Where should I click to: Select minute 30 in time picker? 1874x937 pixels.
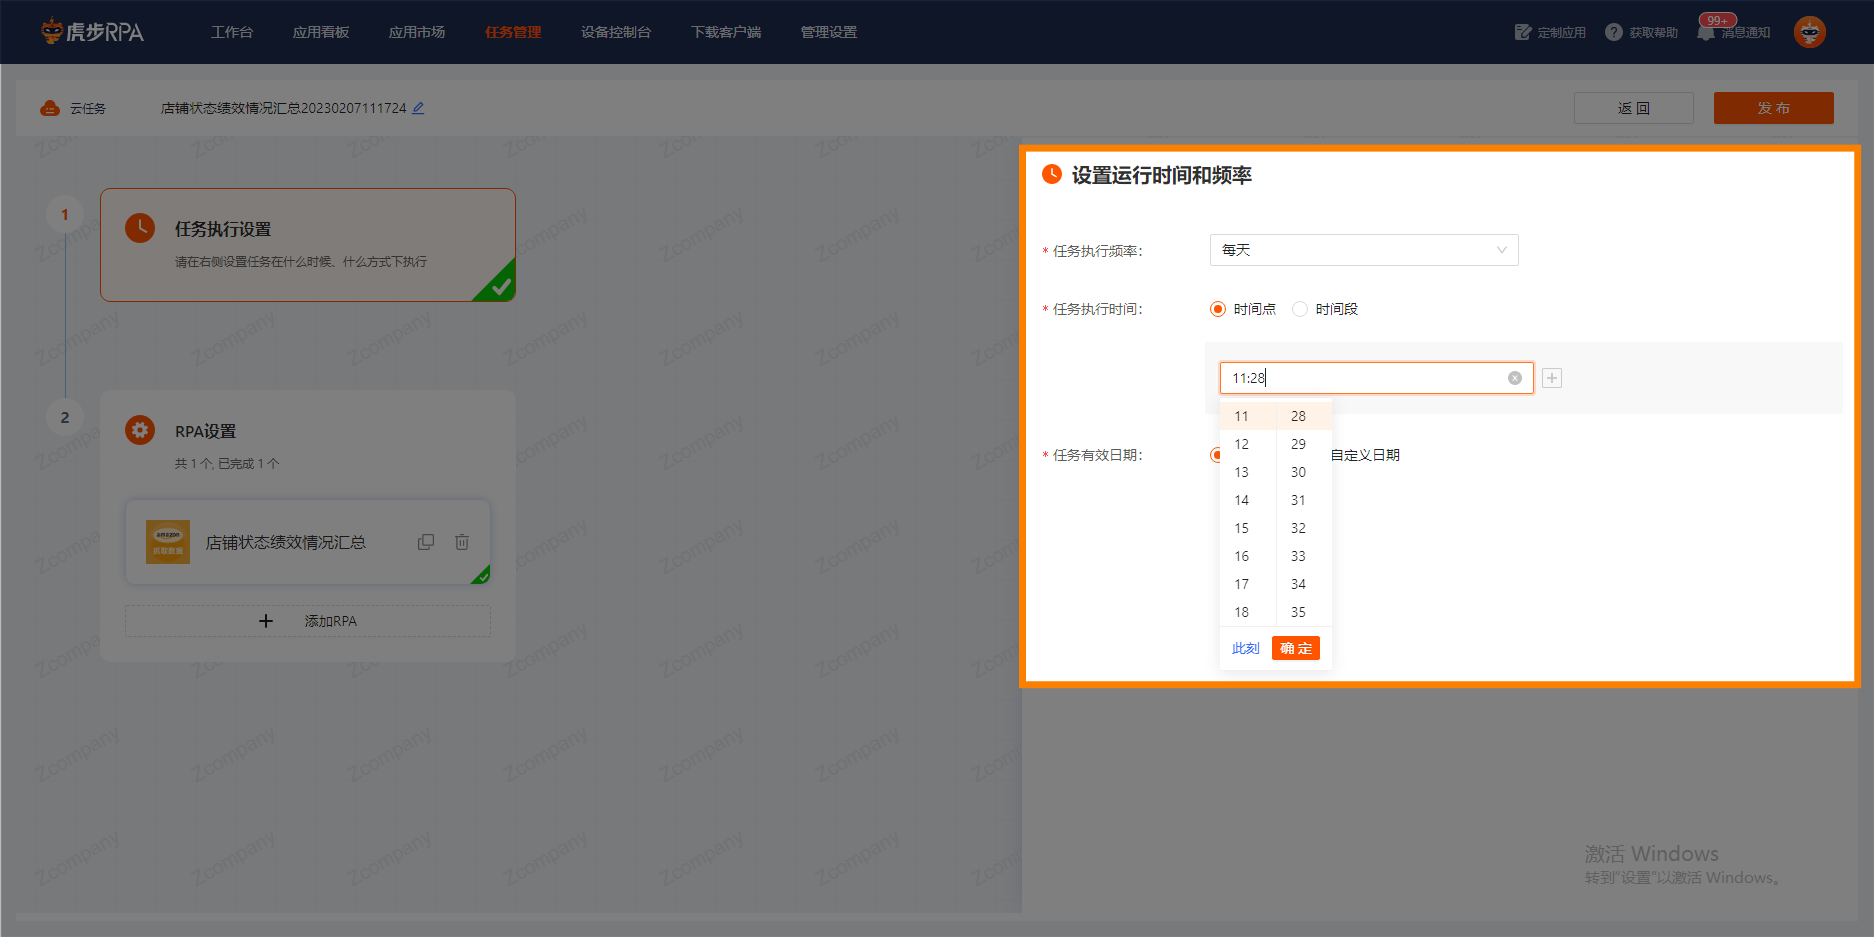click(x=1303, y=472)
